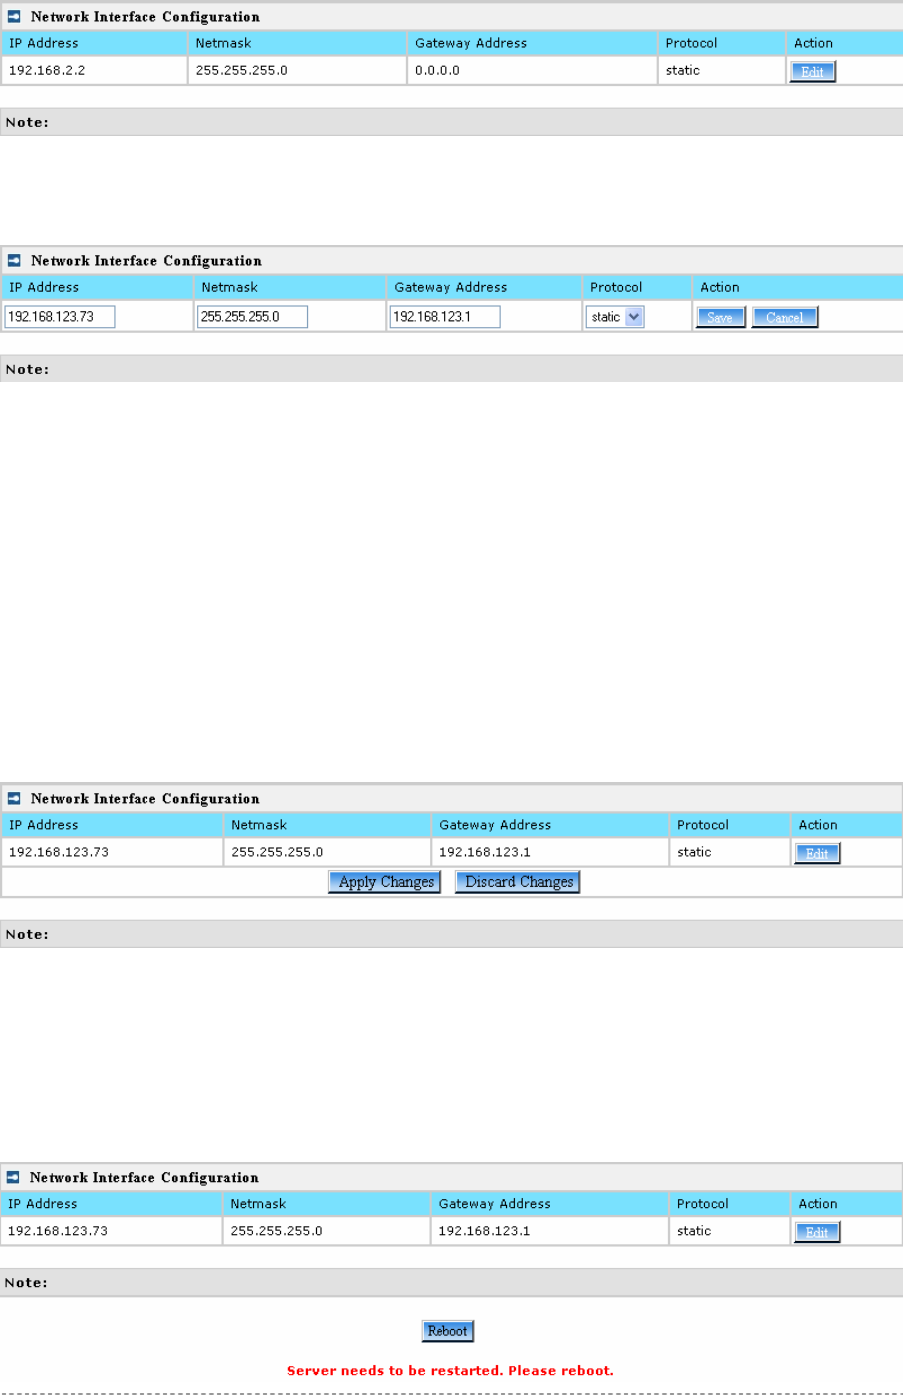The image size is (903, 1395).
Task: Click Edit in the row above the Reboot button
Action: [817, 1232]
